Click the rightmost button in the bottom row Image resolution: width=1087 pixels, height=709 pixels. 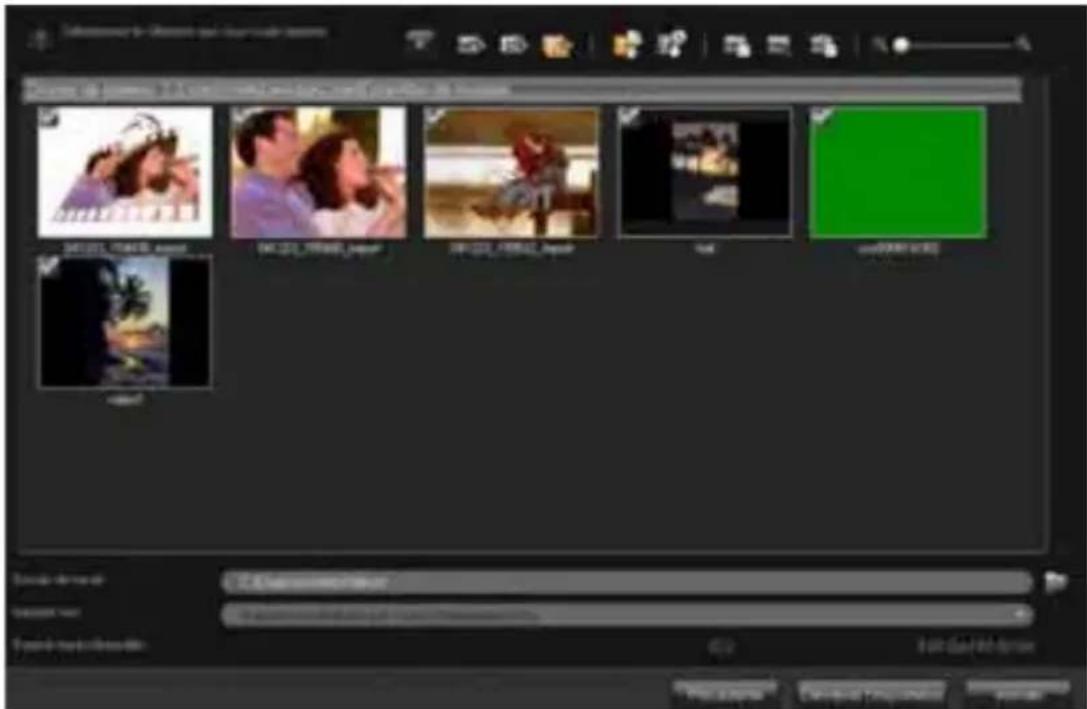pyautogui.click(x=1017, y=691)
